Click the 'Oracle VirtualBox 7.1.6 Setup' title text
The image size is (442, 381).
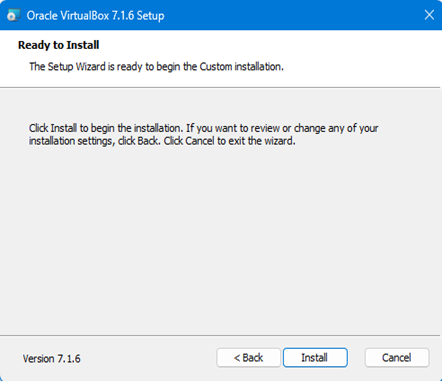click(95, 16)
